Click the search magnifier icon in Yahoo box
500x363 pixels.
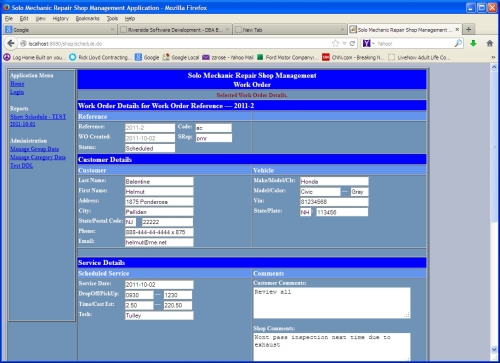coord(458,43)
